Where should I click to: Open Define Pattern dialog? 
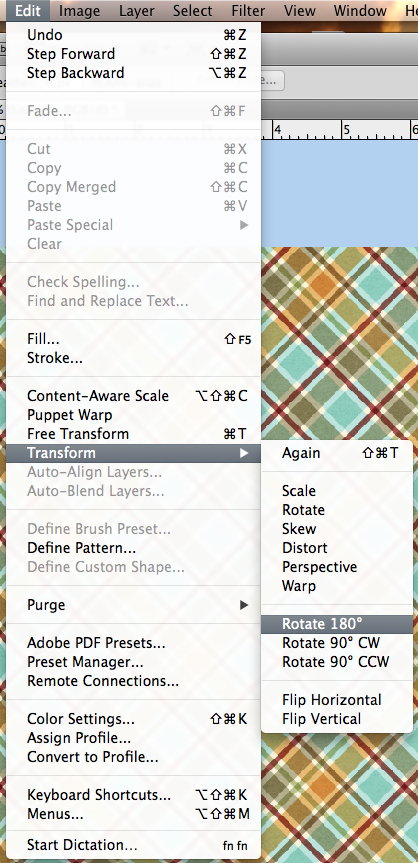(133, 548)
